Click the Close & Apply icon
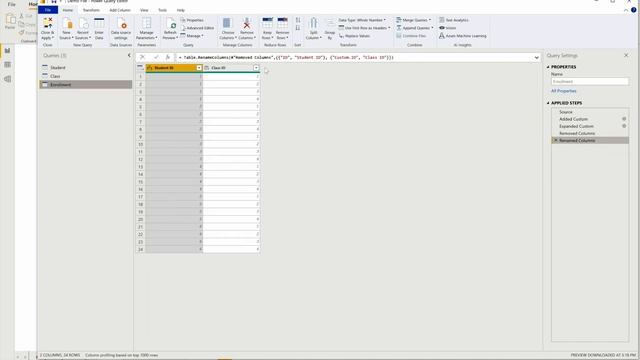 (x=48, y=29)
